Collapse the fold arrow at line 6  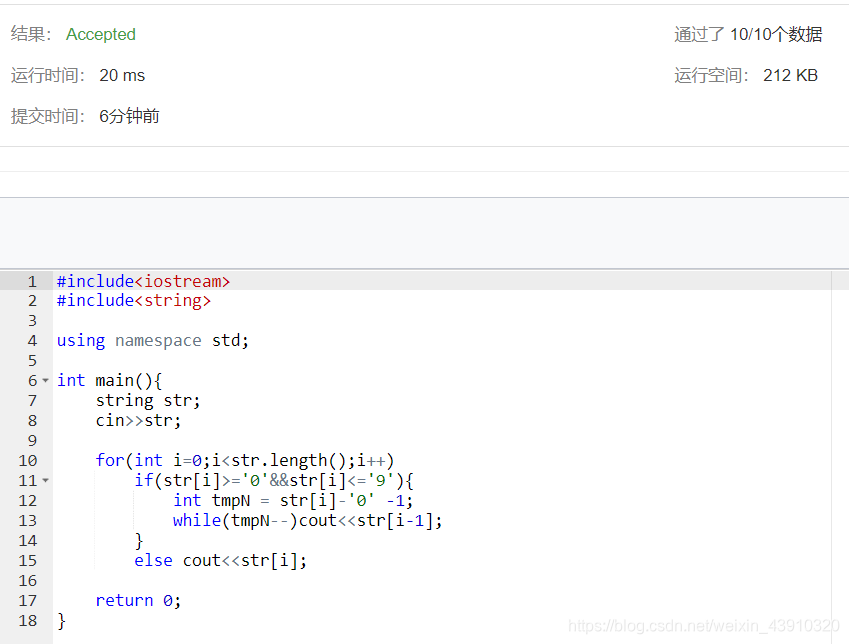click(x=45, y=381)
